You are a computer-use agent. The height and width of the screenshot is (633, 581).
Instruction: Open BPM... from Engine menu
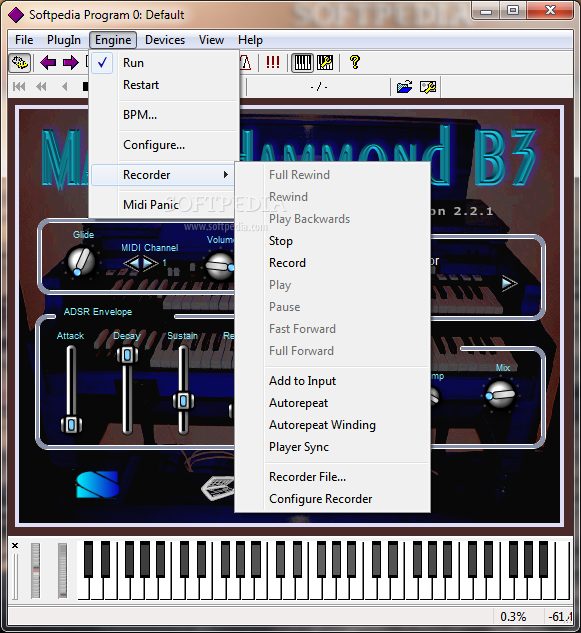(x=164, y=115)
